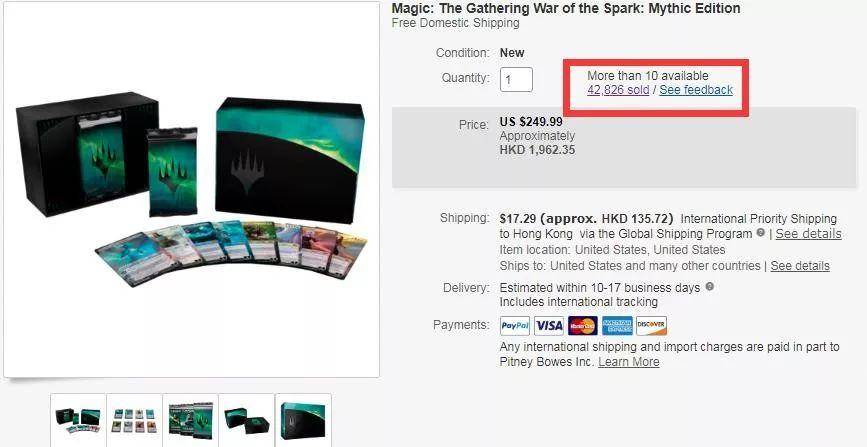Open the 42,826 sold link
The image size is (867, 447).
[x=618, y=90]
